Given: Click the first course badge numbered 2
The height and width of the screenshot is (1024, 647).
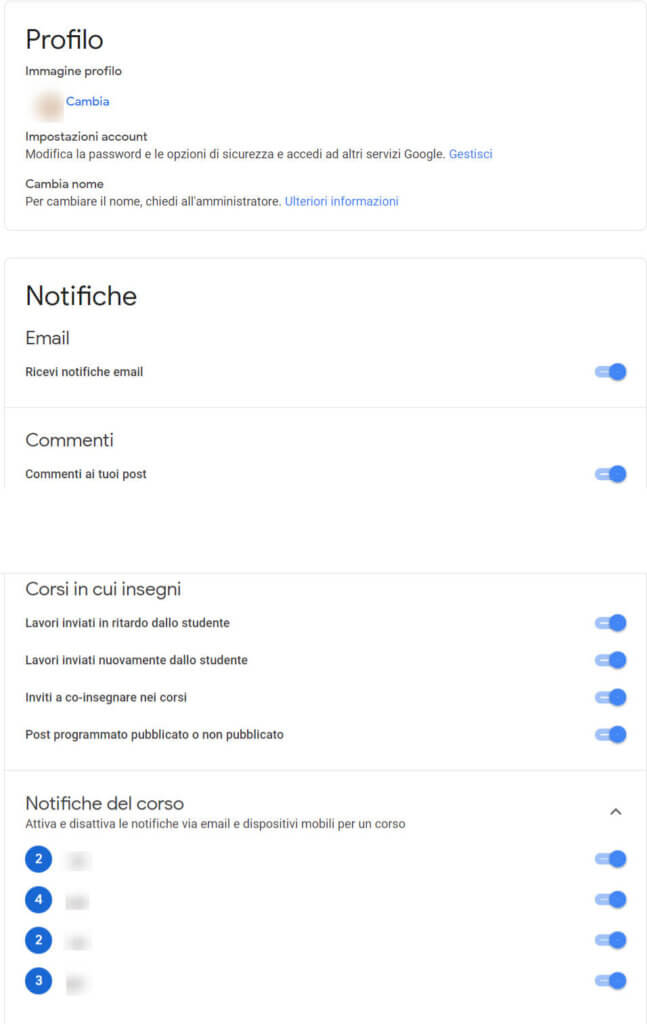Looking at the screenshot, I should (x=38, y=859).
